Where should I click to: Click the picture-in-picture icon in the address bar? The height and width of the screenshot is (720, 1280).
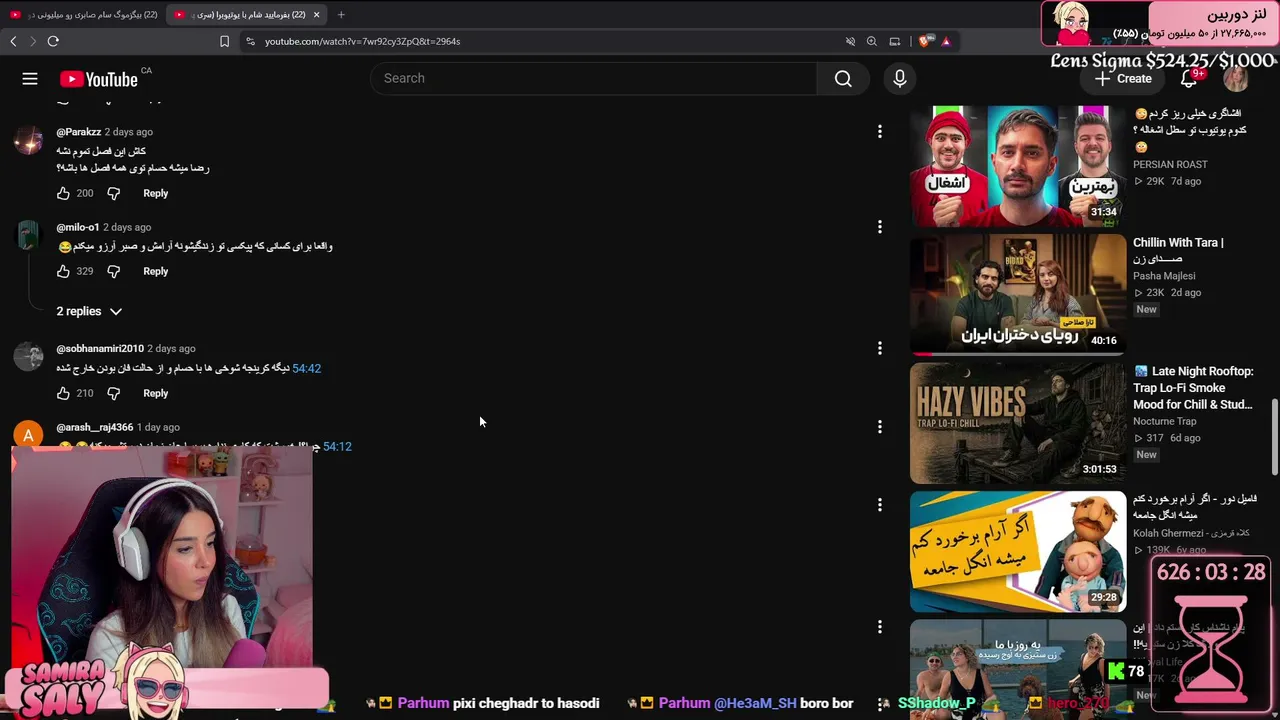(895, 41)
